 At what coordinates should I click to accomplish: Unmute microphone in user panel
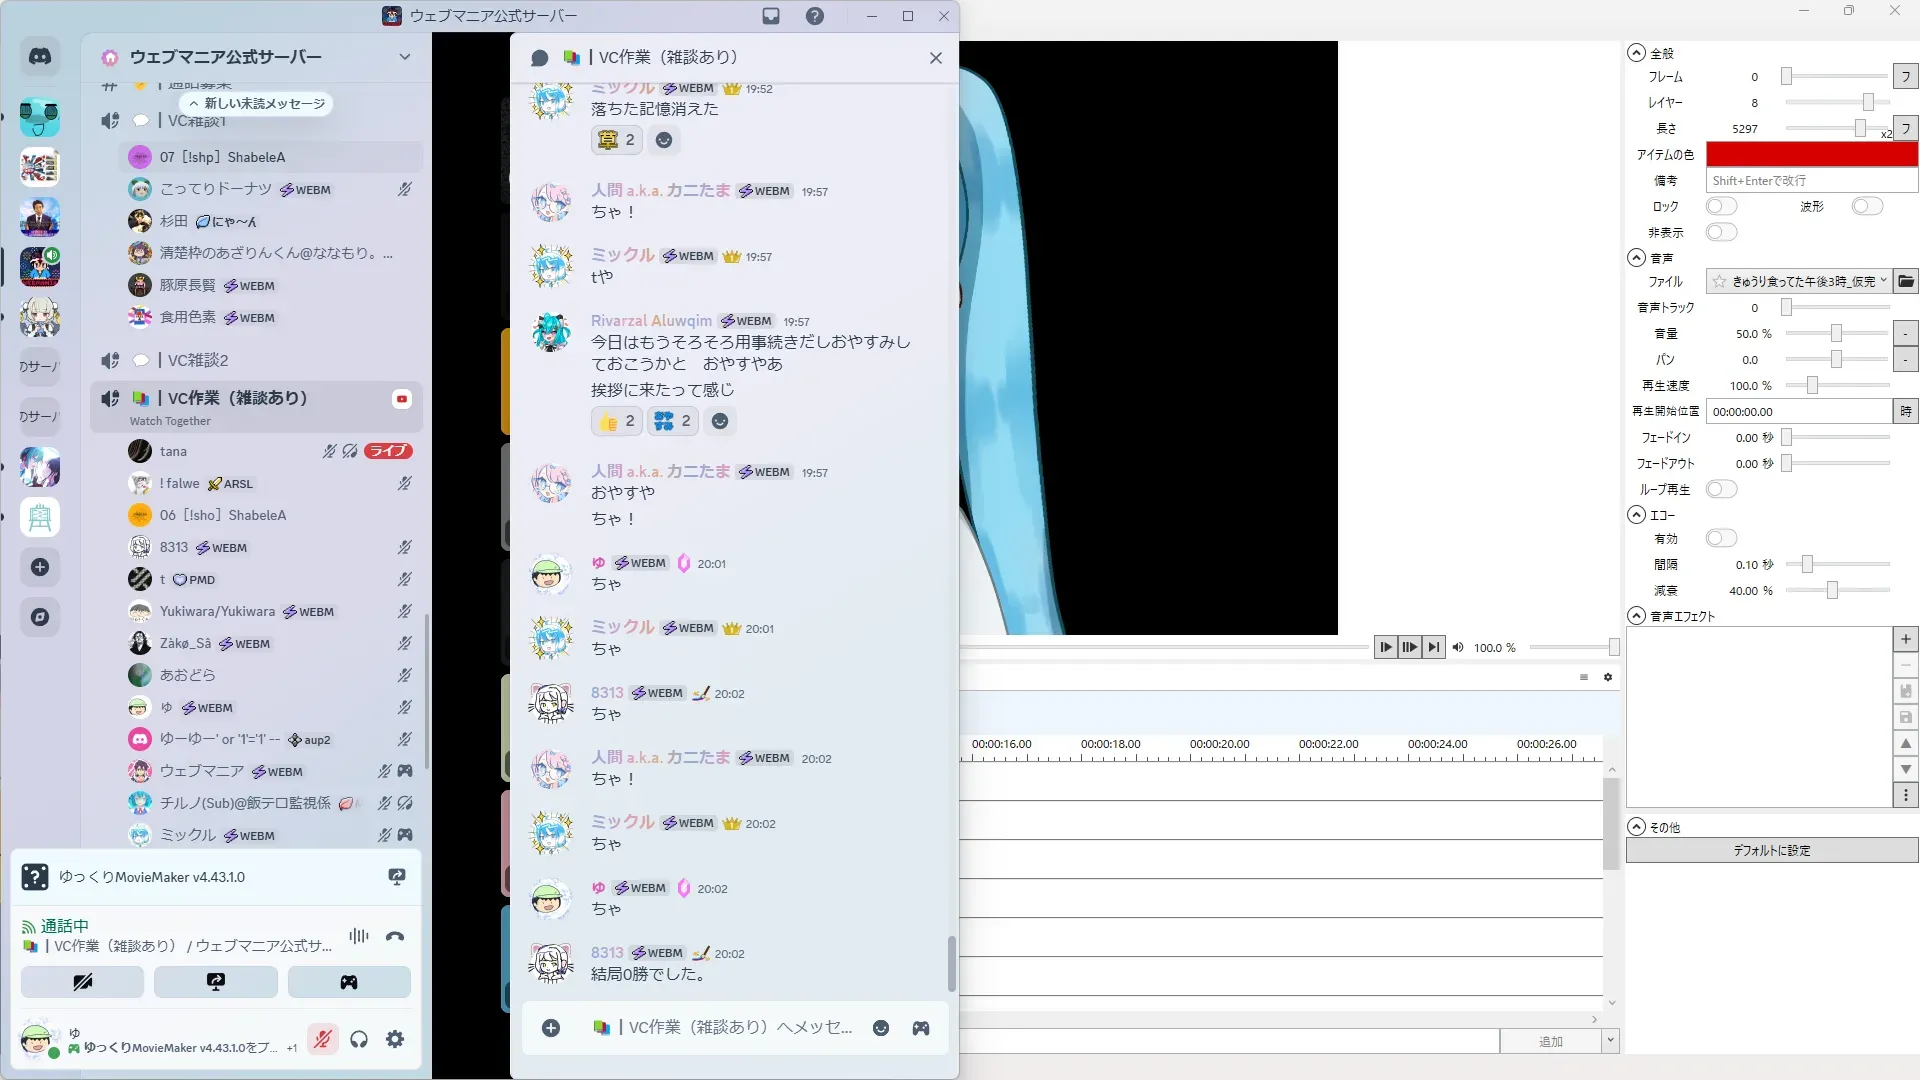point(322,1039)
